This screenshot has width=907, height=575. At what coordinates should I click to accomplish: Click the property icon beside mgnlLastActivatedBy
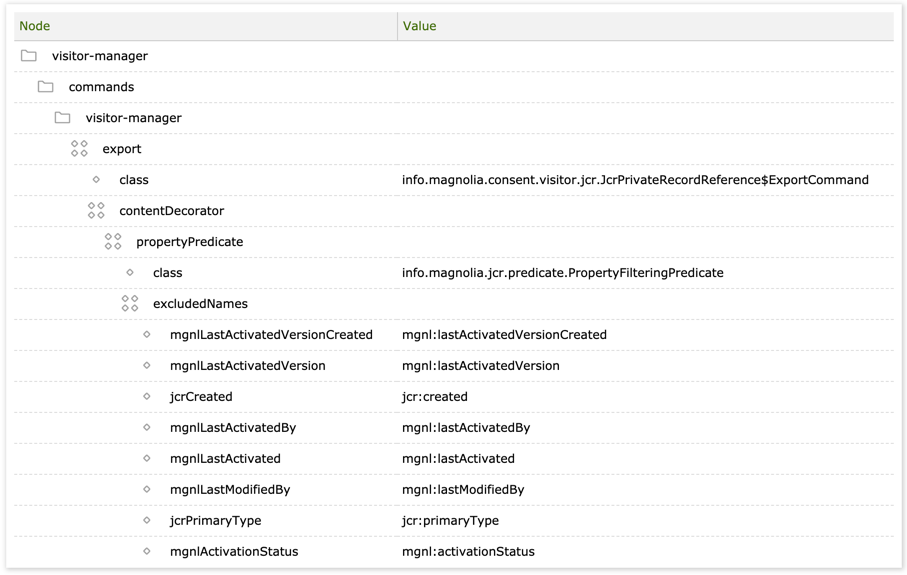click(146, 427)
